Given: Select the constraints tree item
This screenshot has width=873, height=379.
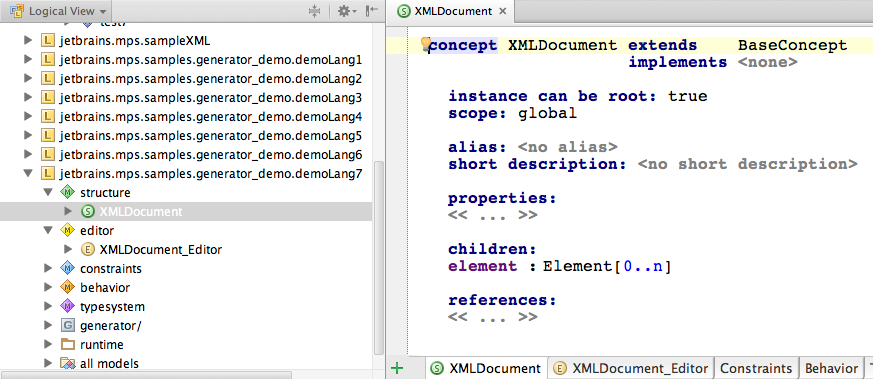Looking at the screenshot, I should click(x=111, y=269).
